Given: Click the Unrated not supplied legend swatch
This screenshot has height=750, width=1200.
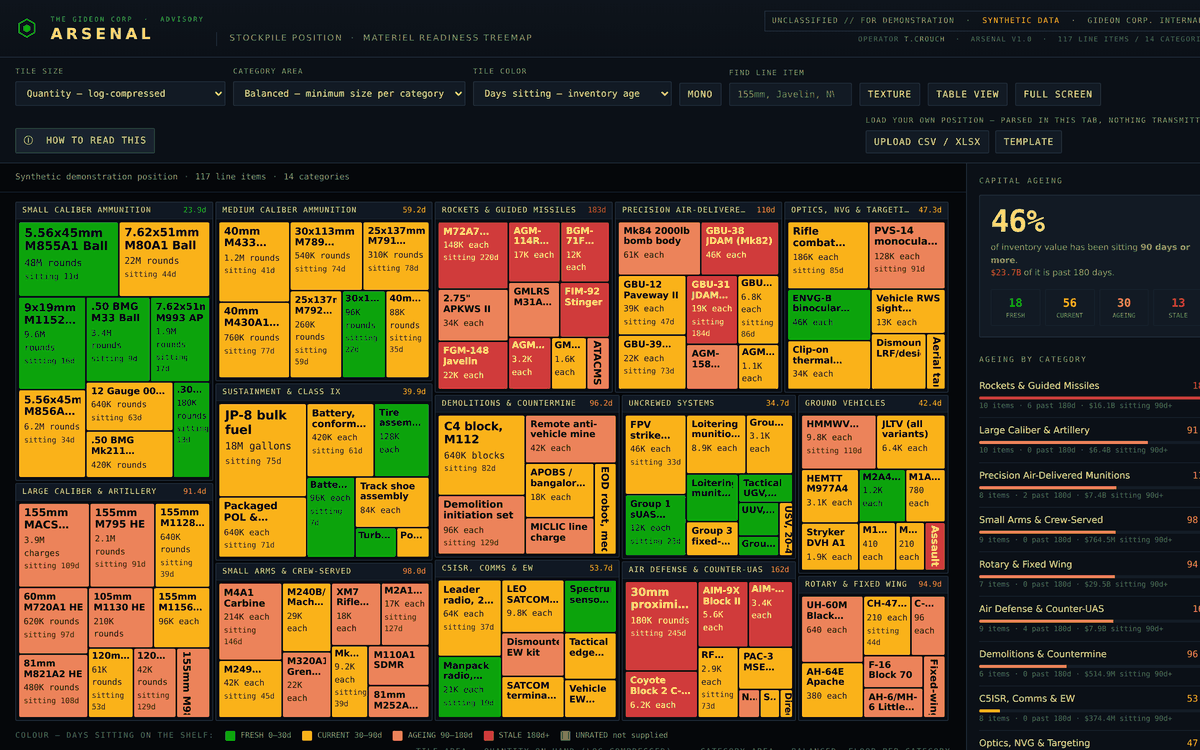Looking at the screenshot, I should pyautogui.click(x=565, y=735).
